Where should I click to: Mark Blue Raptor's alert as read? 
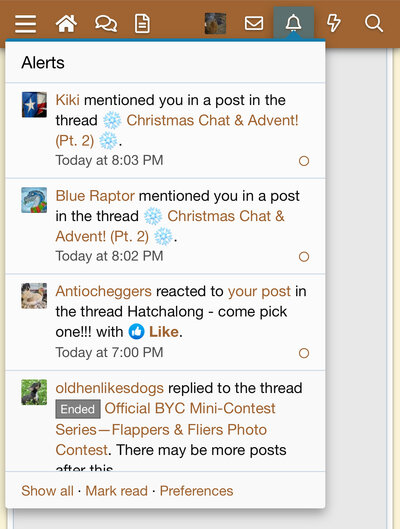coord(304,257)
